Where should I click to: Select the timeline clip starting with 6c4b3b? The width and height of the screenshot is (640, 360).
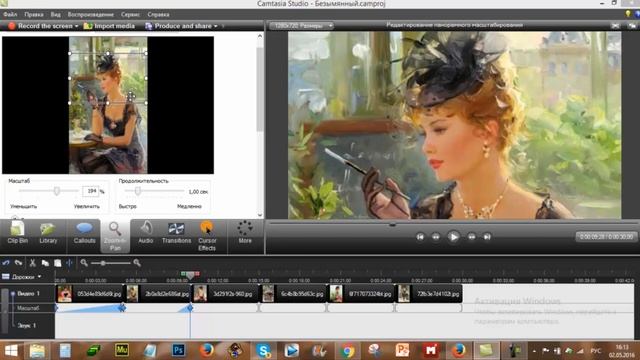(x=293, y=294)
